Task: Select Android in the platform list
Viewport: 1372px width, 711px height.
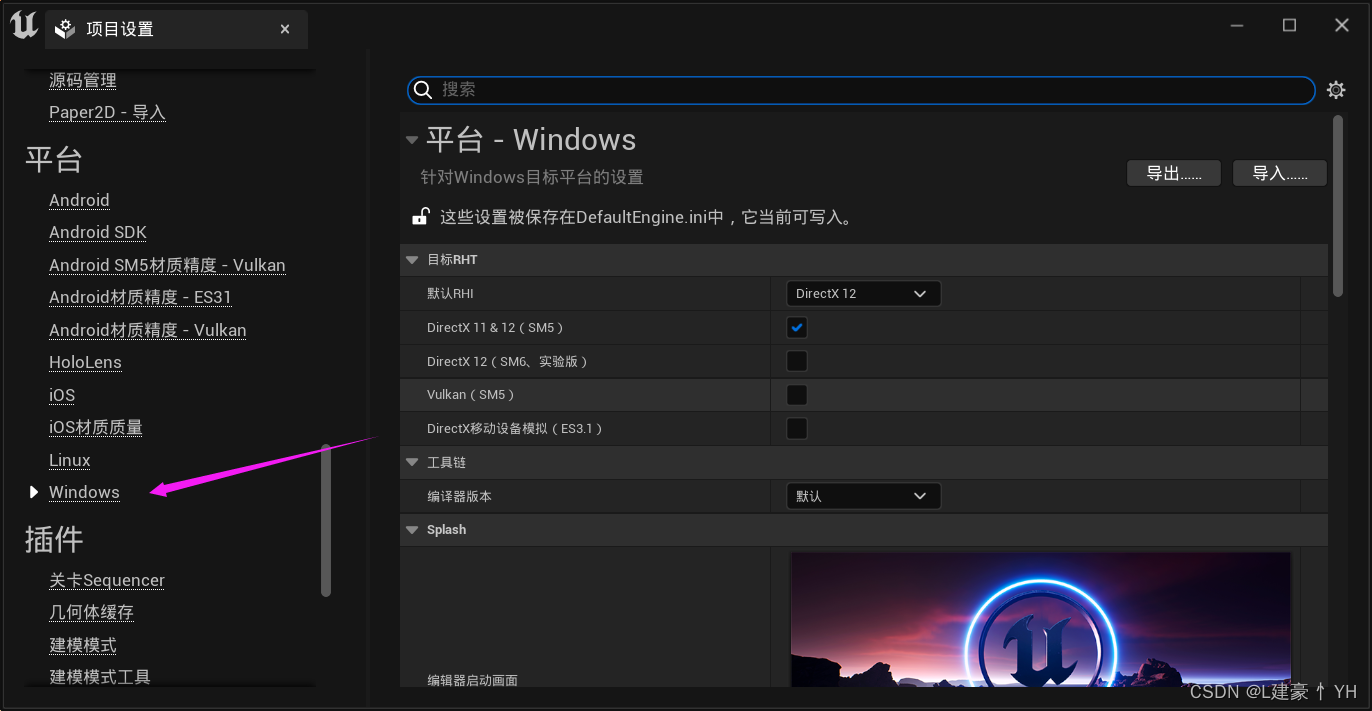Action: coord(79,200)
